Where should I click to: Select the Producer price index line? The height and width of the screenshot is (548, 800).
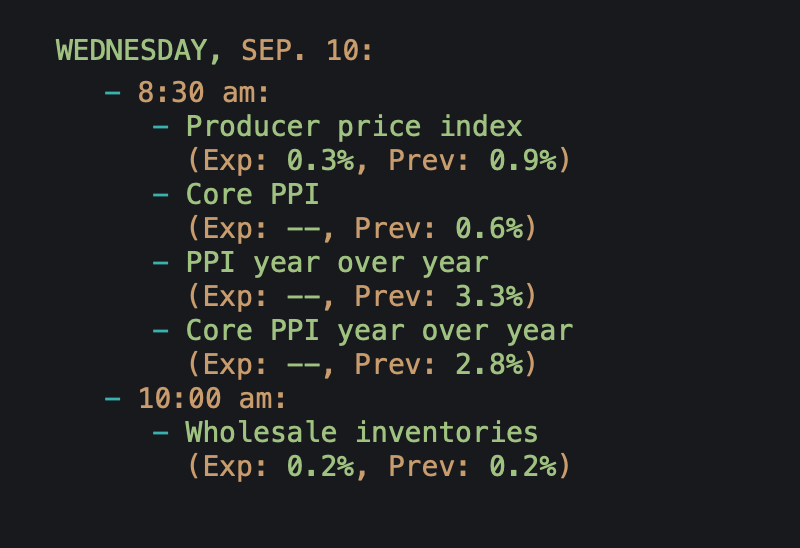click(354, 127)
